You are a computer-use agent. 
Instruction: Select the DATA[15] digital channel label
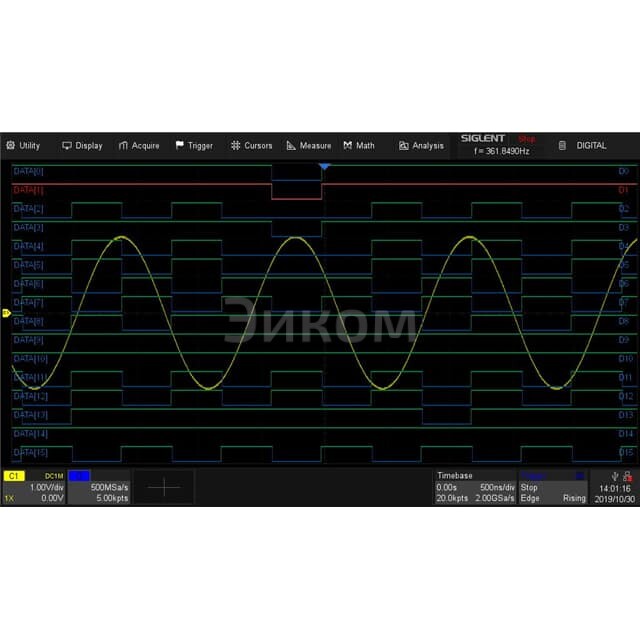coord(30,453)
